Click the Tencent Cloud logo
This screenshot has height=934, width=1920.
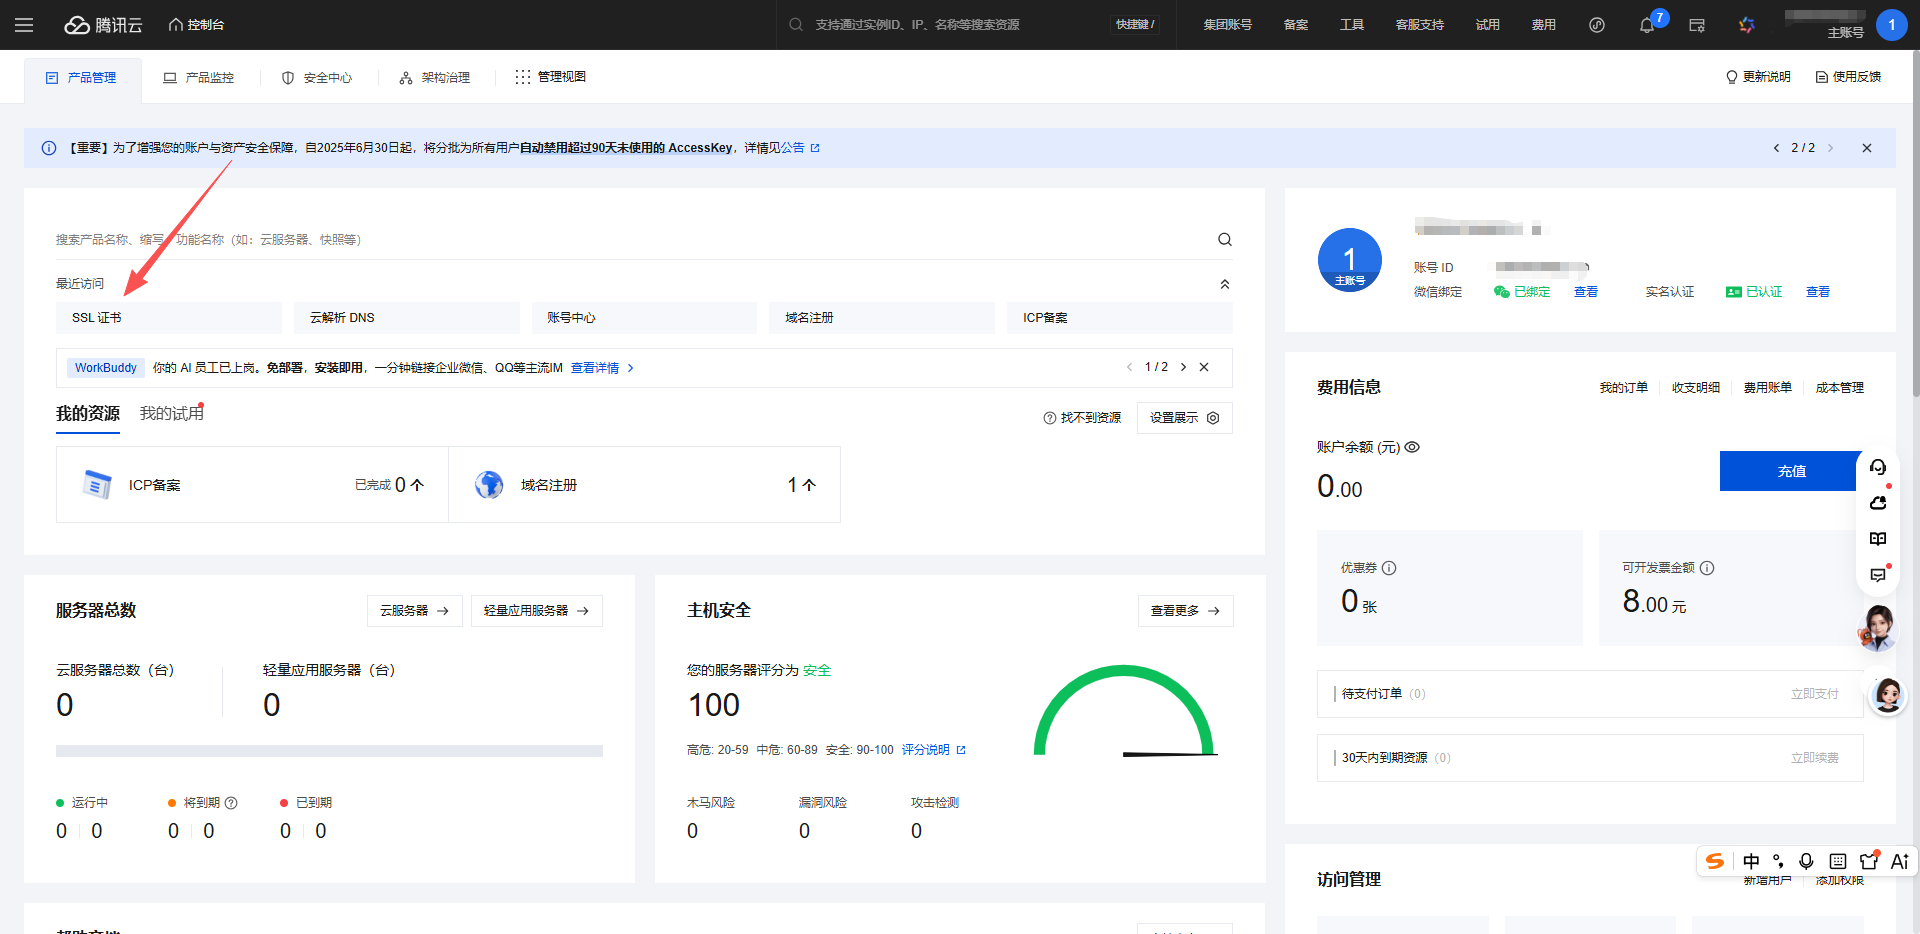(x=104, y=25)
